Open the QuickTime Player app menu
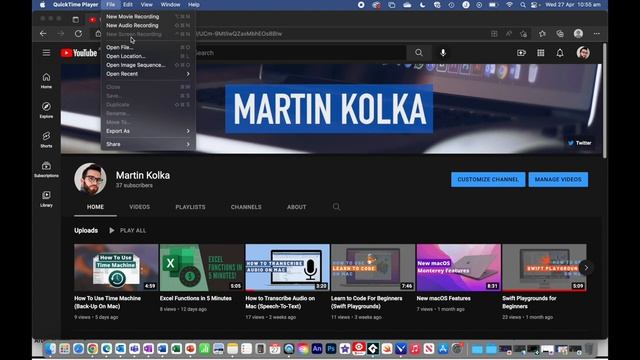This screenshot has height=360, width=640. tap(76, 5)
